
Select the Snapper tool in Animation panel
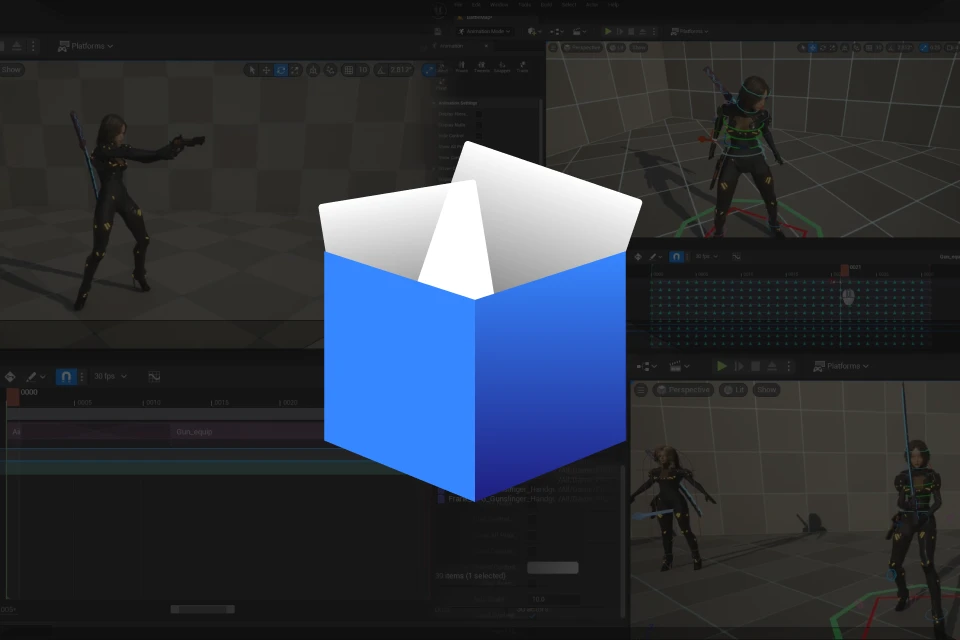[502, 67]
